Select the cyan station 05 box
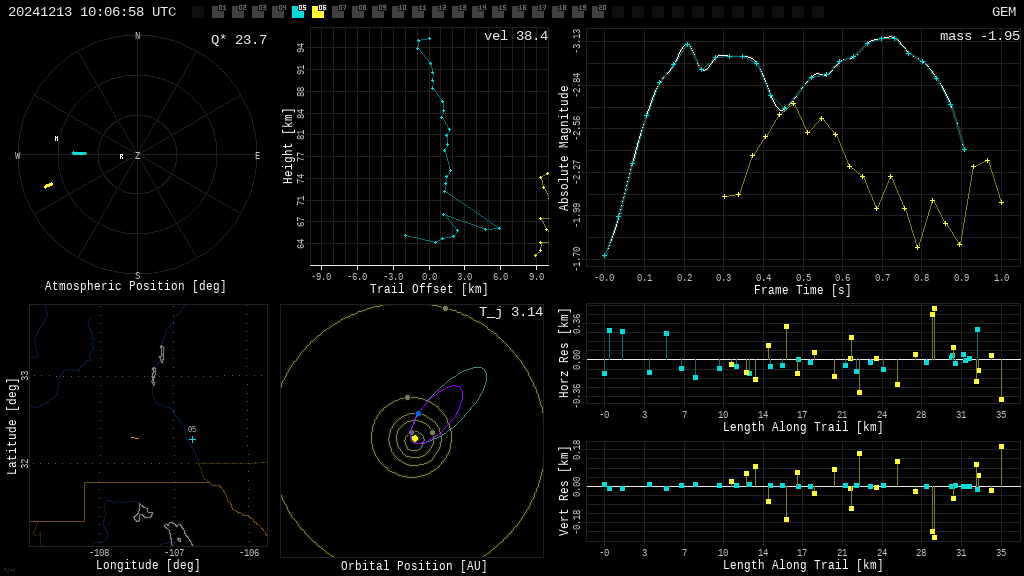The image size is (1024, 576). click(x=298, y=12)
